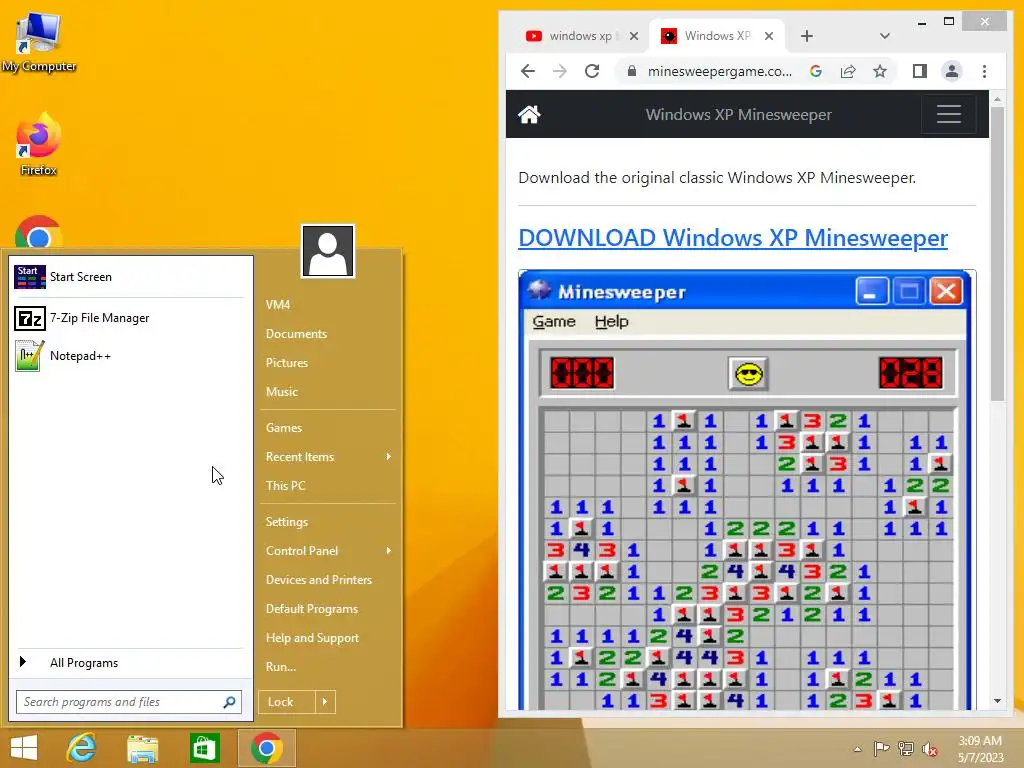Click the search magnifier icon in Start menu
Image resolution: width=1024 pixels, height=768 pixels.
(x=229, y=702)
